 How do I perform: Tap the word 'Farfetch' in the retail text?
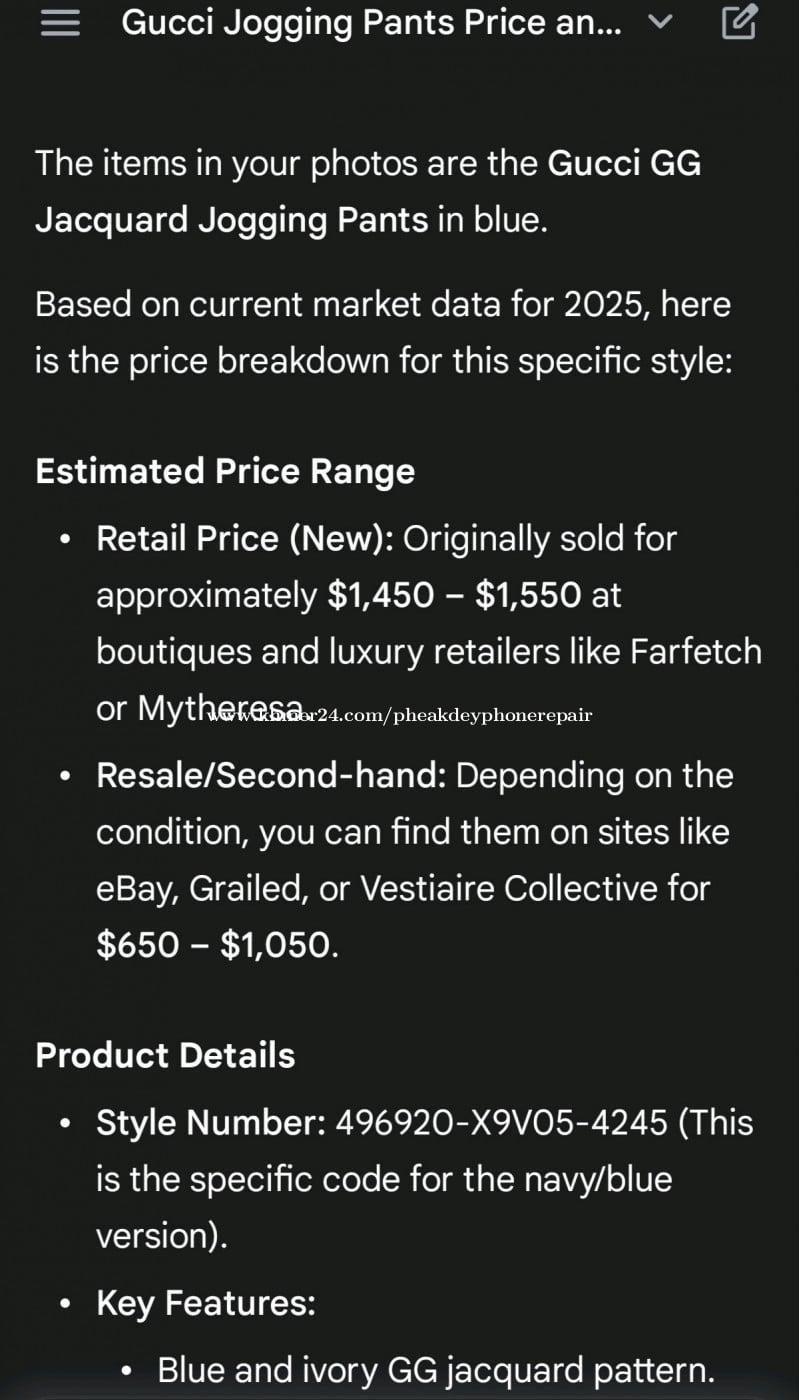point(695,651)
